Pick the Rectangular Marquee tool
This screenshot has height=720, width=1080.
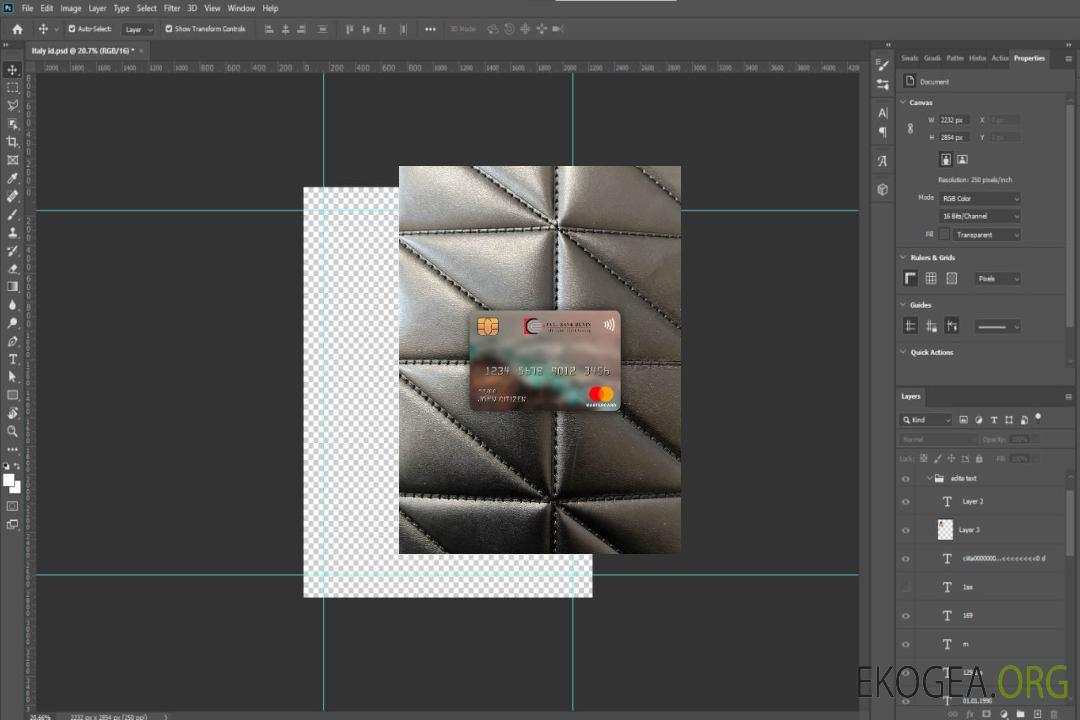[13, 88]
